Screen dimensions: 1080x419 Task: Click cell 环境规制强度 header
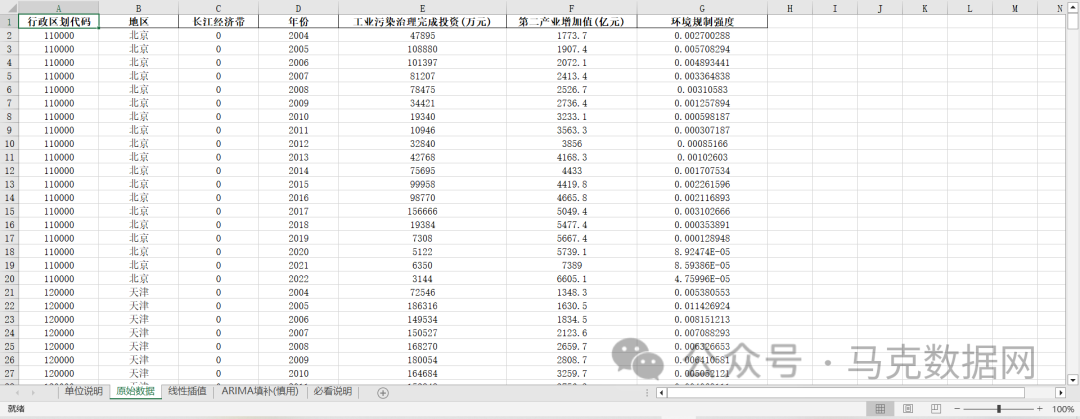(x=702, y=21)
